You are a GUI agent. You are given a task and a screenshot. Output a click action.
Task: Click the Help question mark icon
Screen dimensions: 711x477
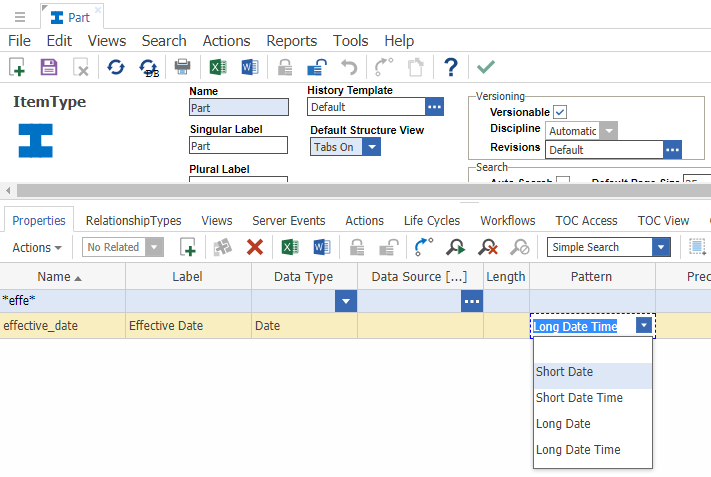[x=451, y=67]
